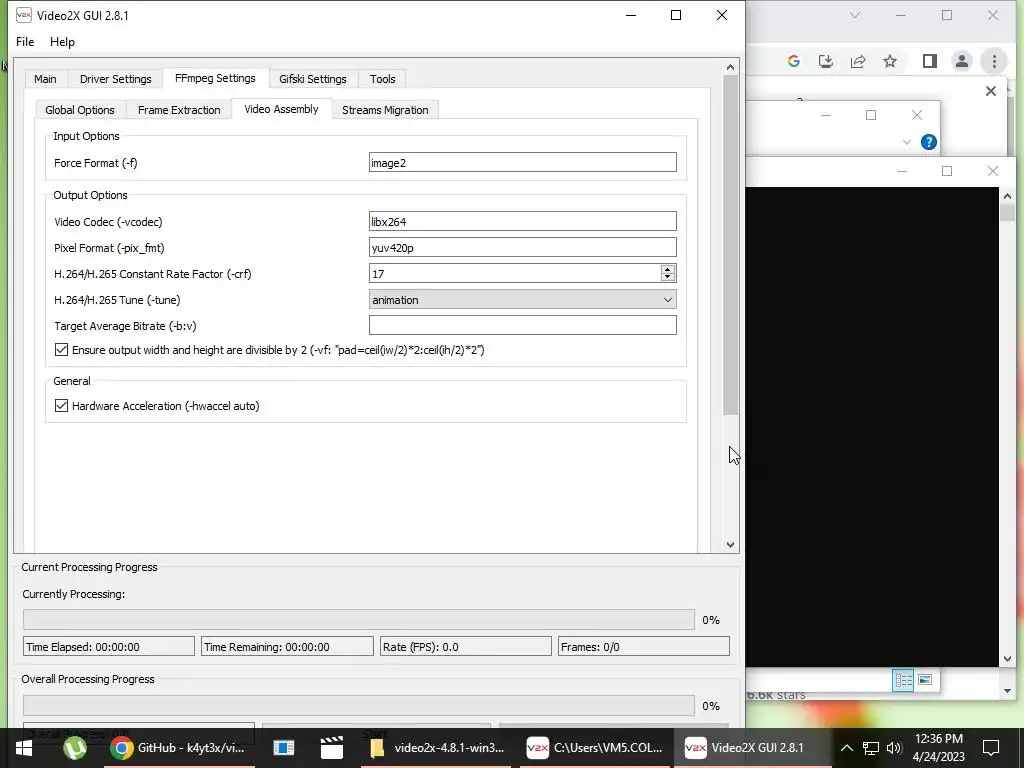Click the settings panel scrollbar up arrow
This screenshot has width=1024, height=768.
pyautogui.click(x=730, y=67)
